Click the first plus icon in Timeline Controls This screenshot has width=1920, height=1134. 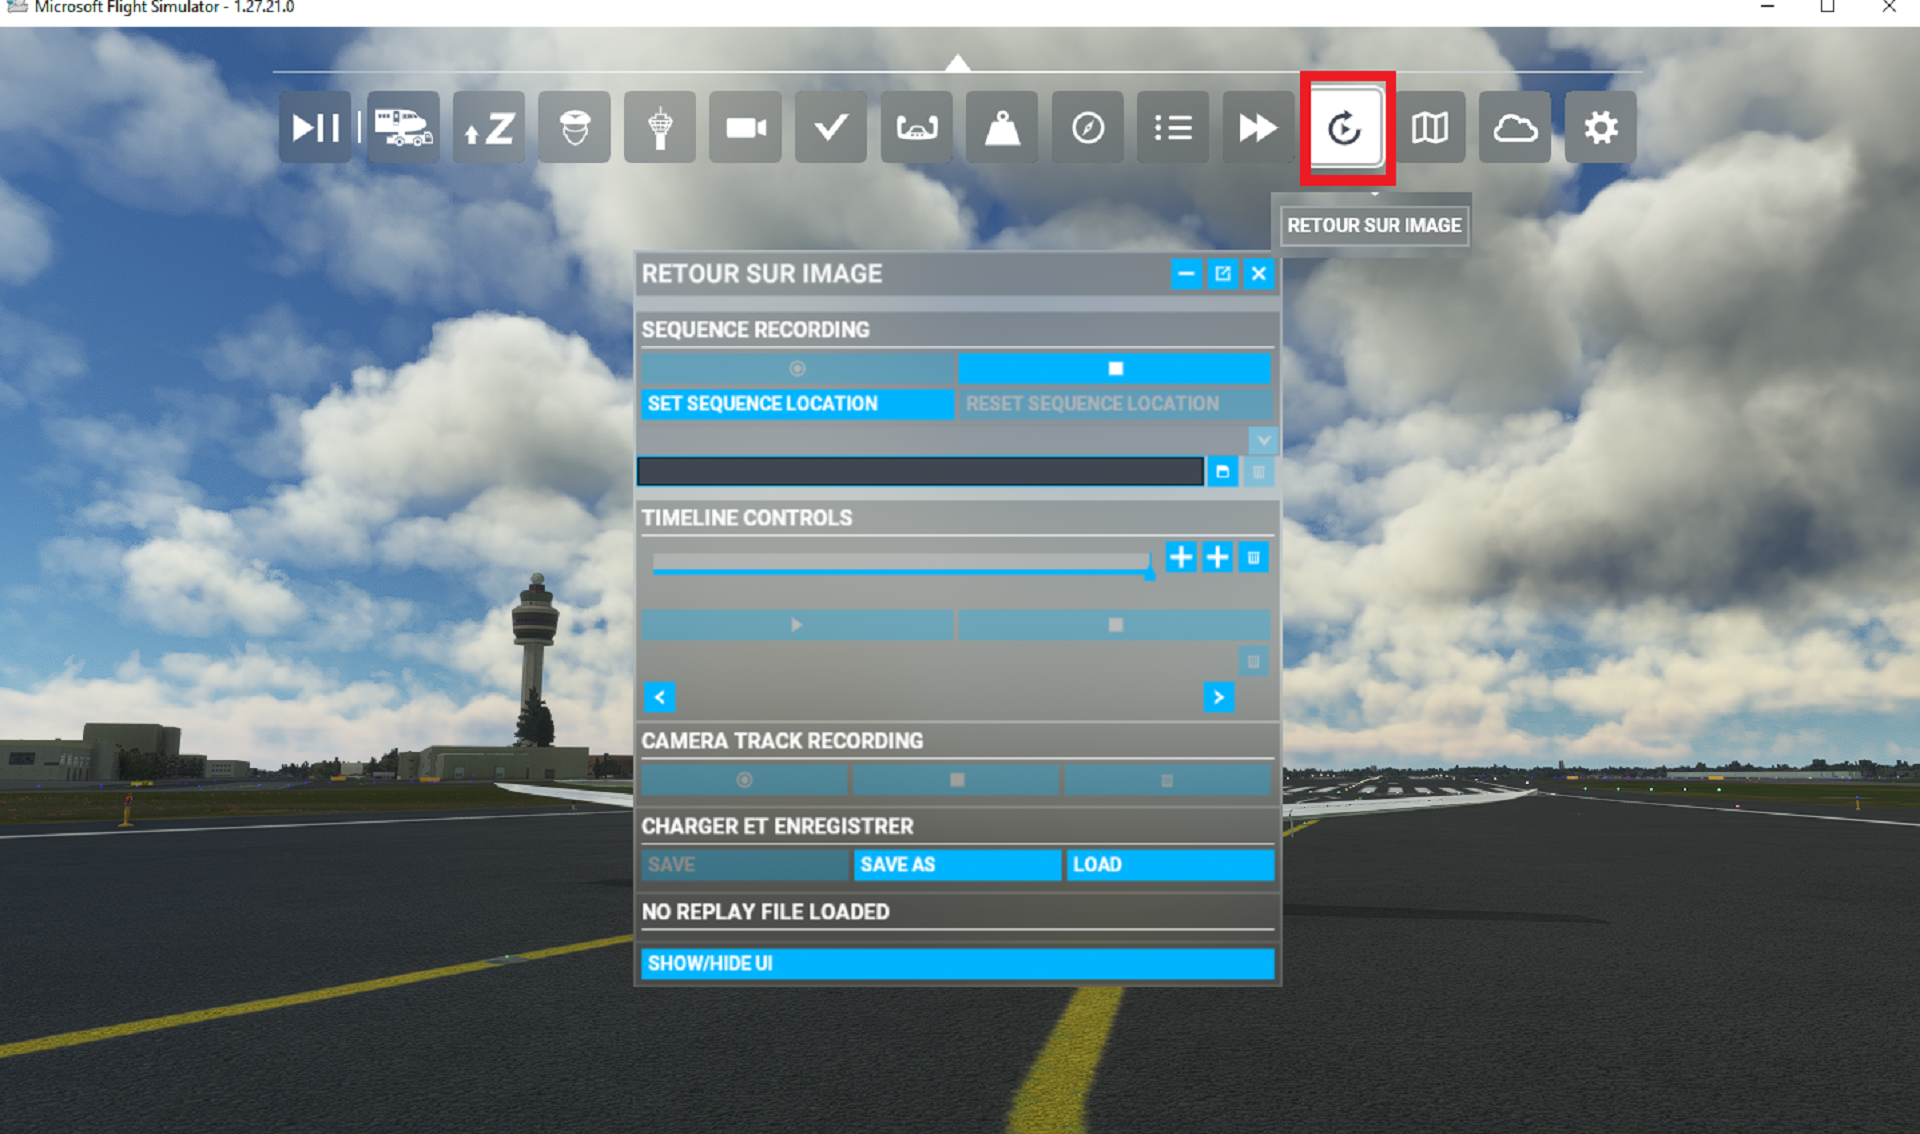click(1181, 557)
